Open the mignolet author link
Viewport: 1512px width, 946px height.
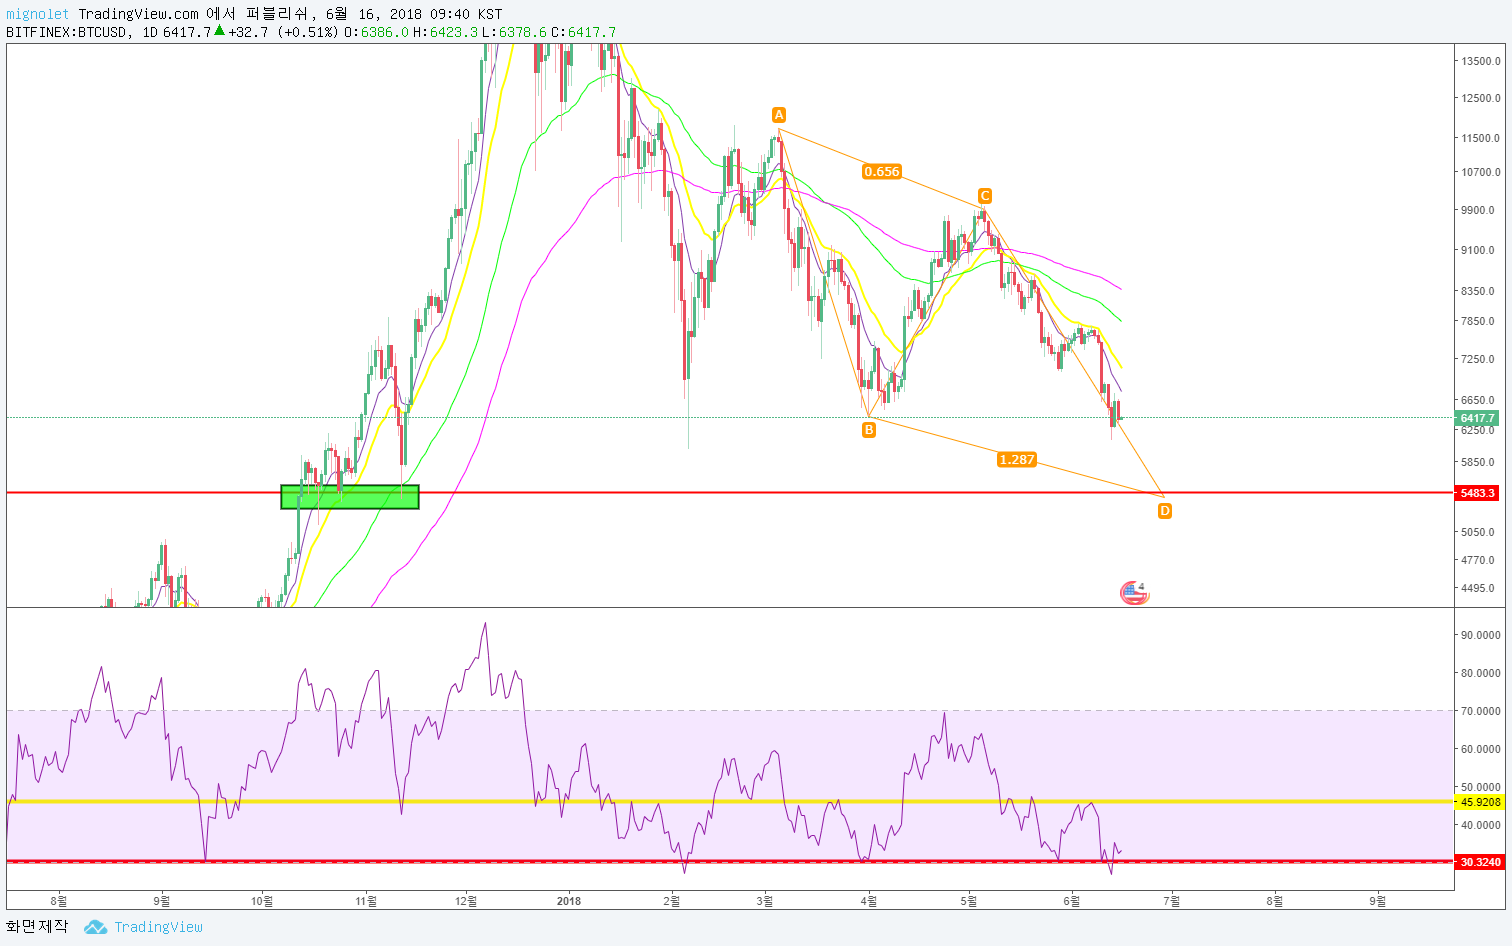pos(38,14)
